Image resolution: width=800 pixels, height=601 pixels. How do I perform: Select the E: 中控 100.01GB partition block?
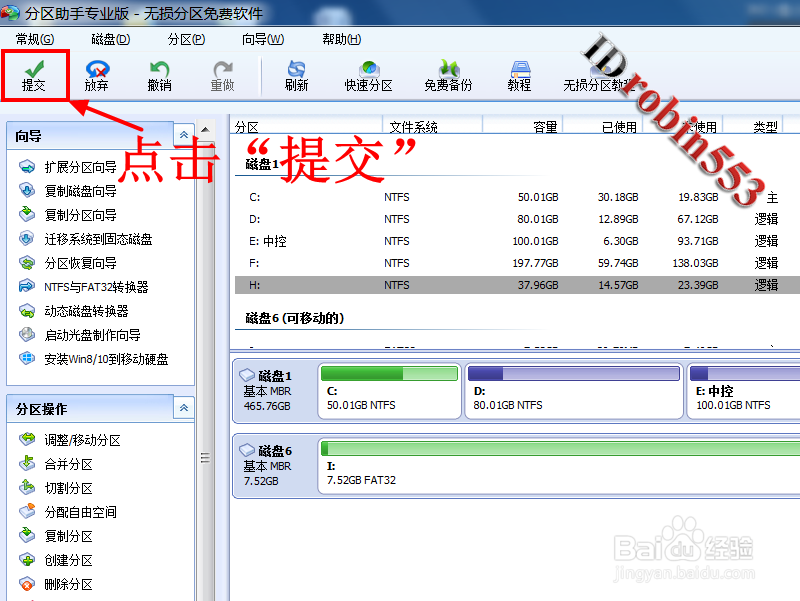coord(744,391)
